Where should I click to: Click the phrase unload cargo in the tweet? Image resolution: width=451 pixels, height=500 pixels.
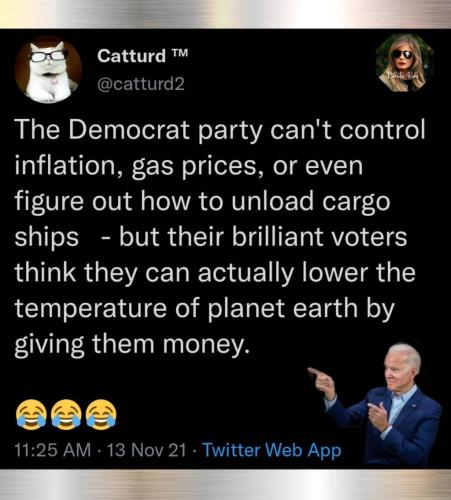click(310, 201)
